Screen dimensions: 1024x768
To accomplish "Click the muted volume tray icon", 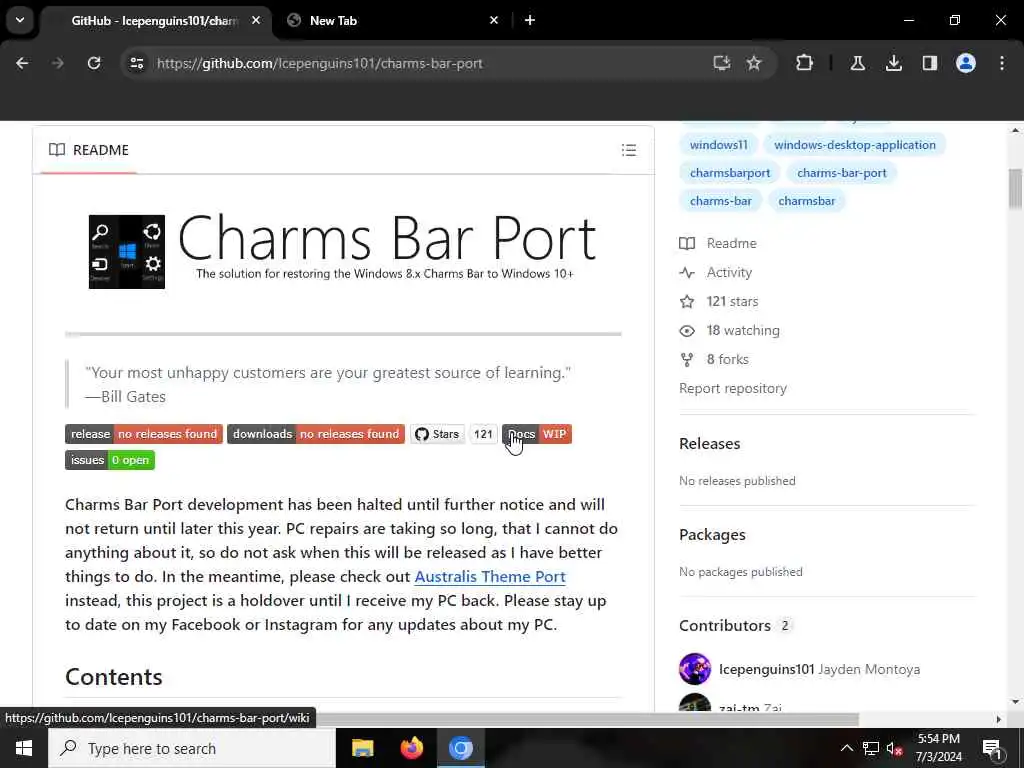I will pos(895,748).
